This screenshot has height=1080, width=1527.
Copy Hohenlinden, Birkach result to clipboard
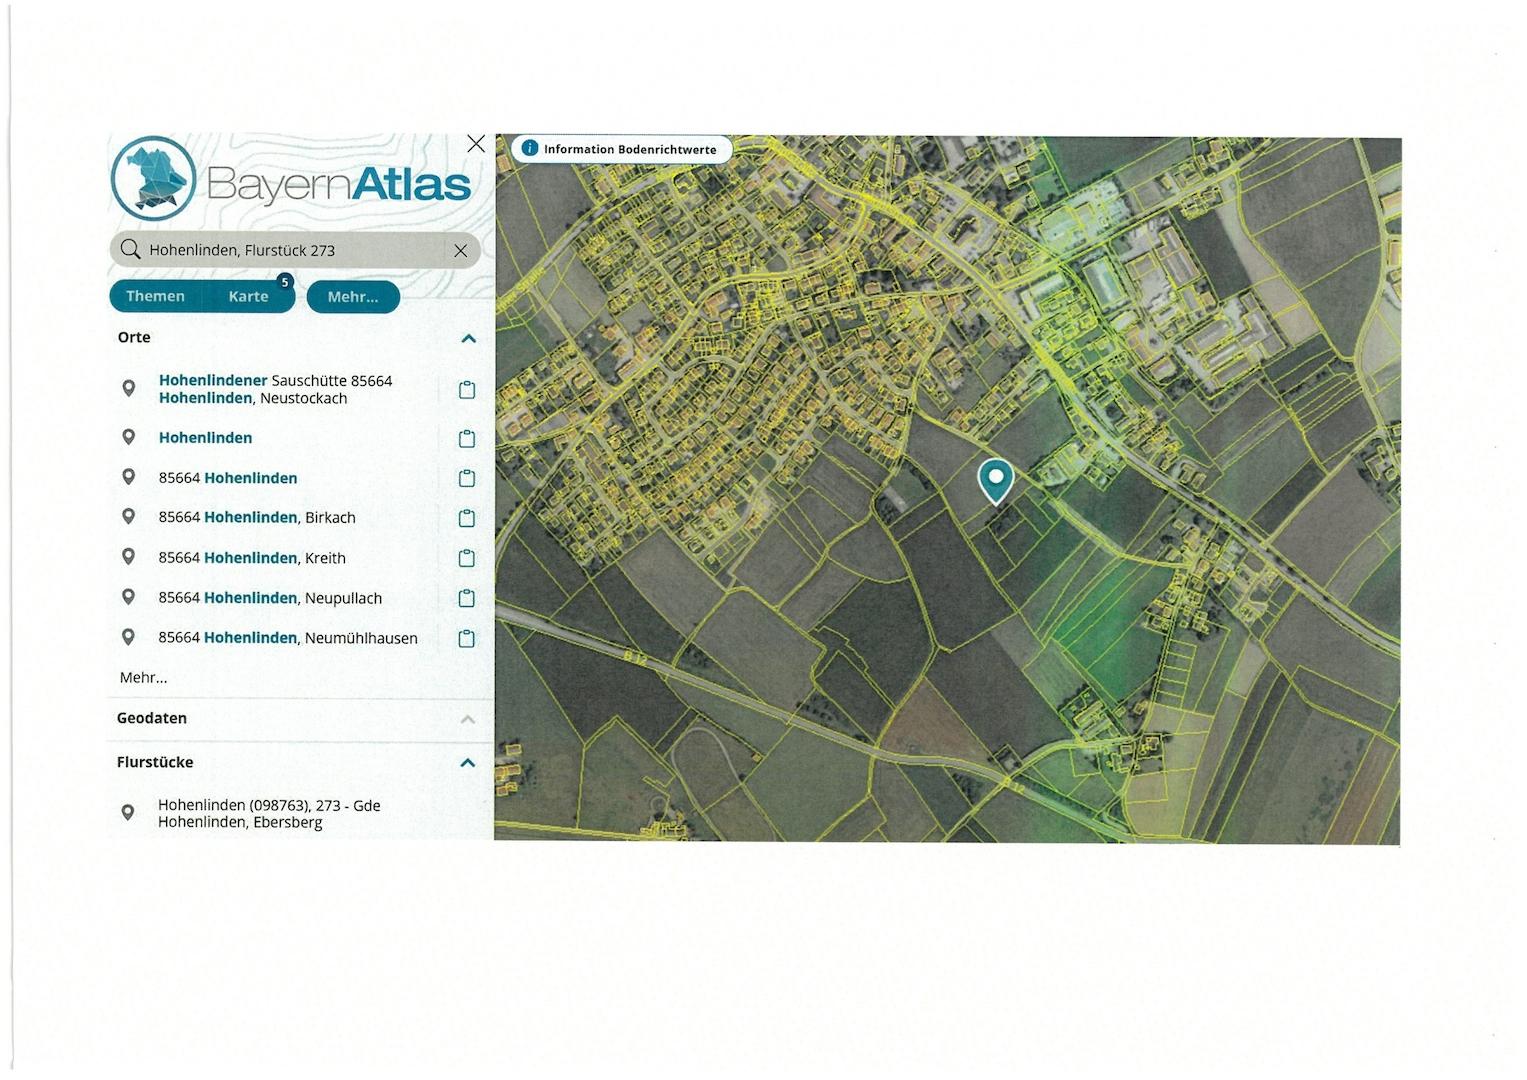pos(466,518)
